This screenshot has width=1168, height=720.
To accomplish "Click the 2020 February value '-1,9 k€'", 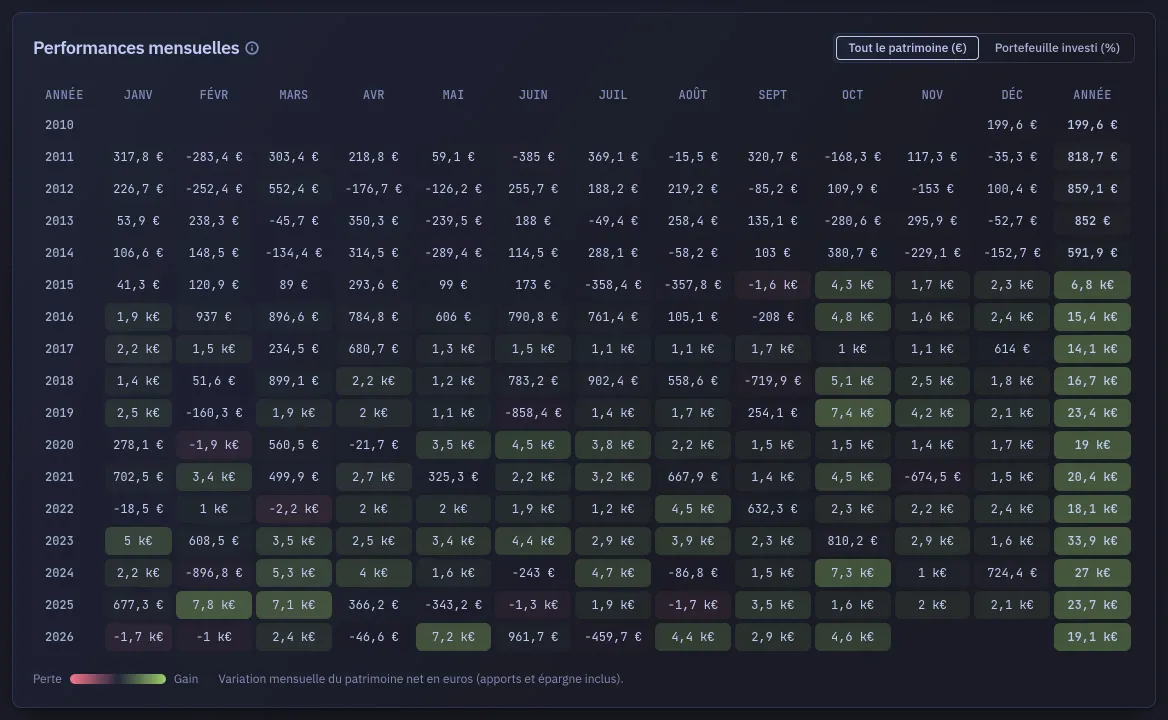I will [x=214, y=445].
